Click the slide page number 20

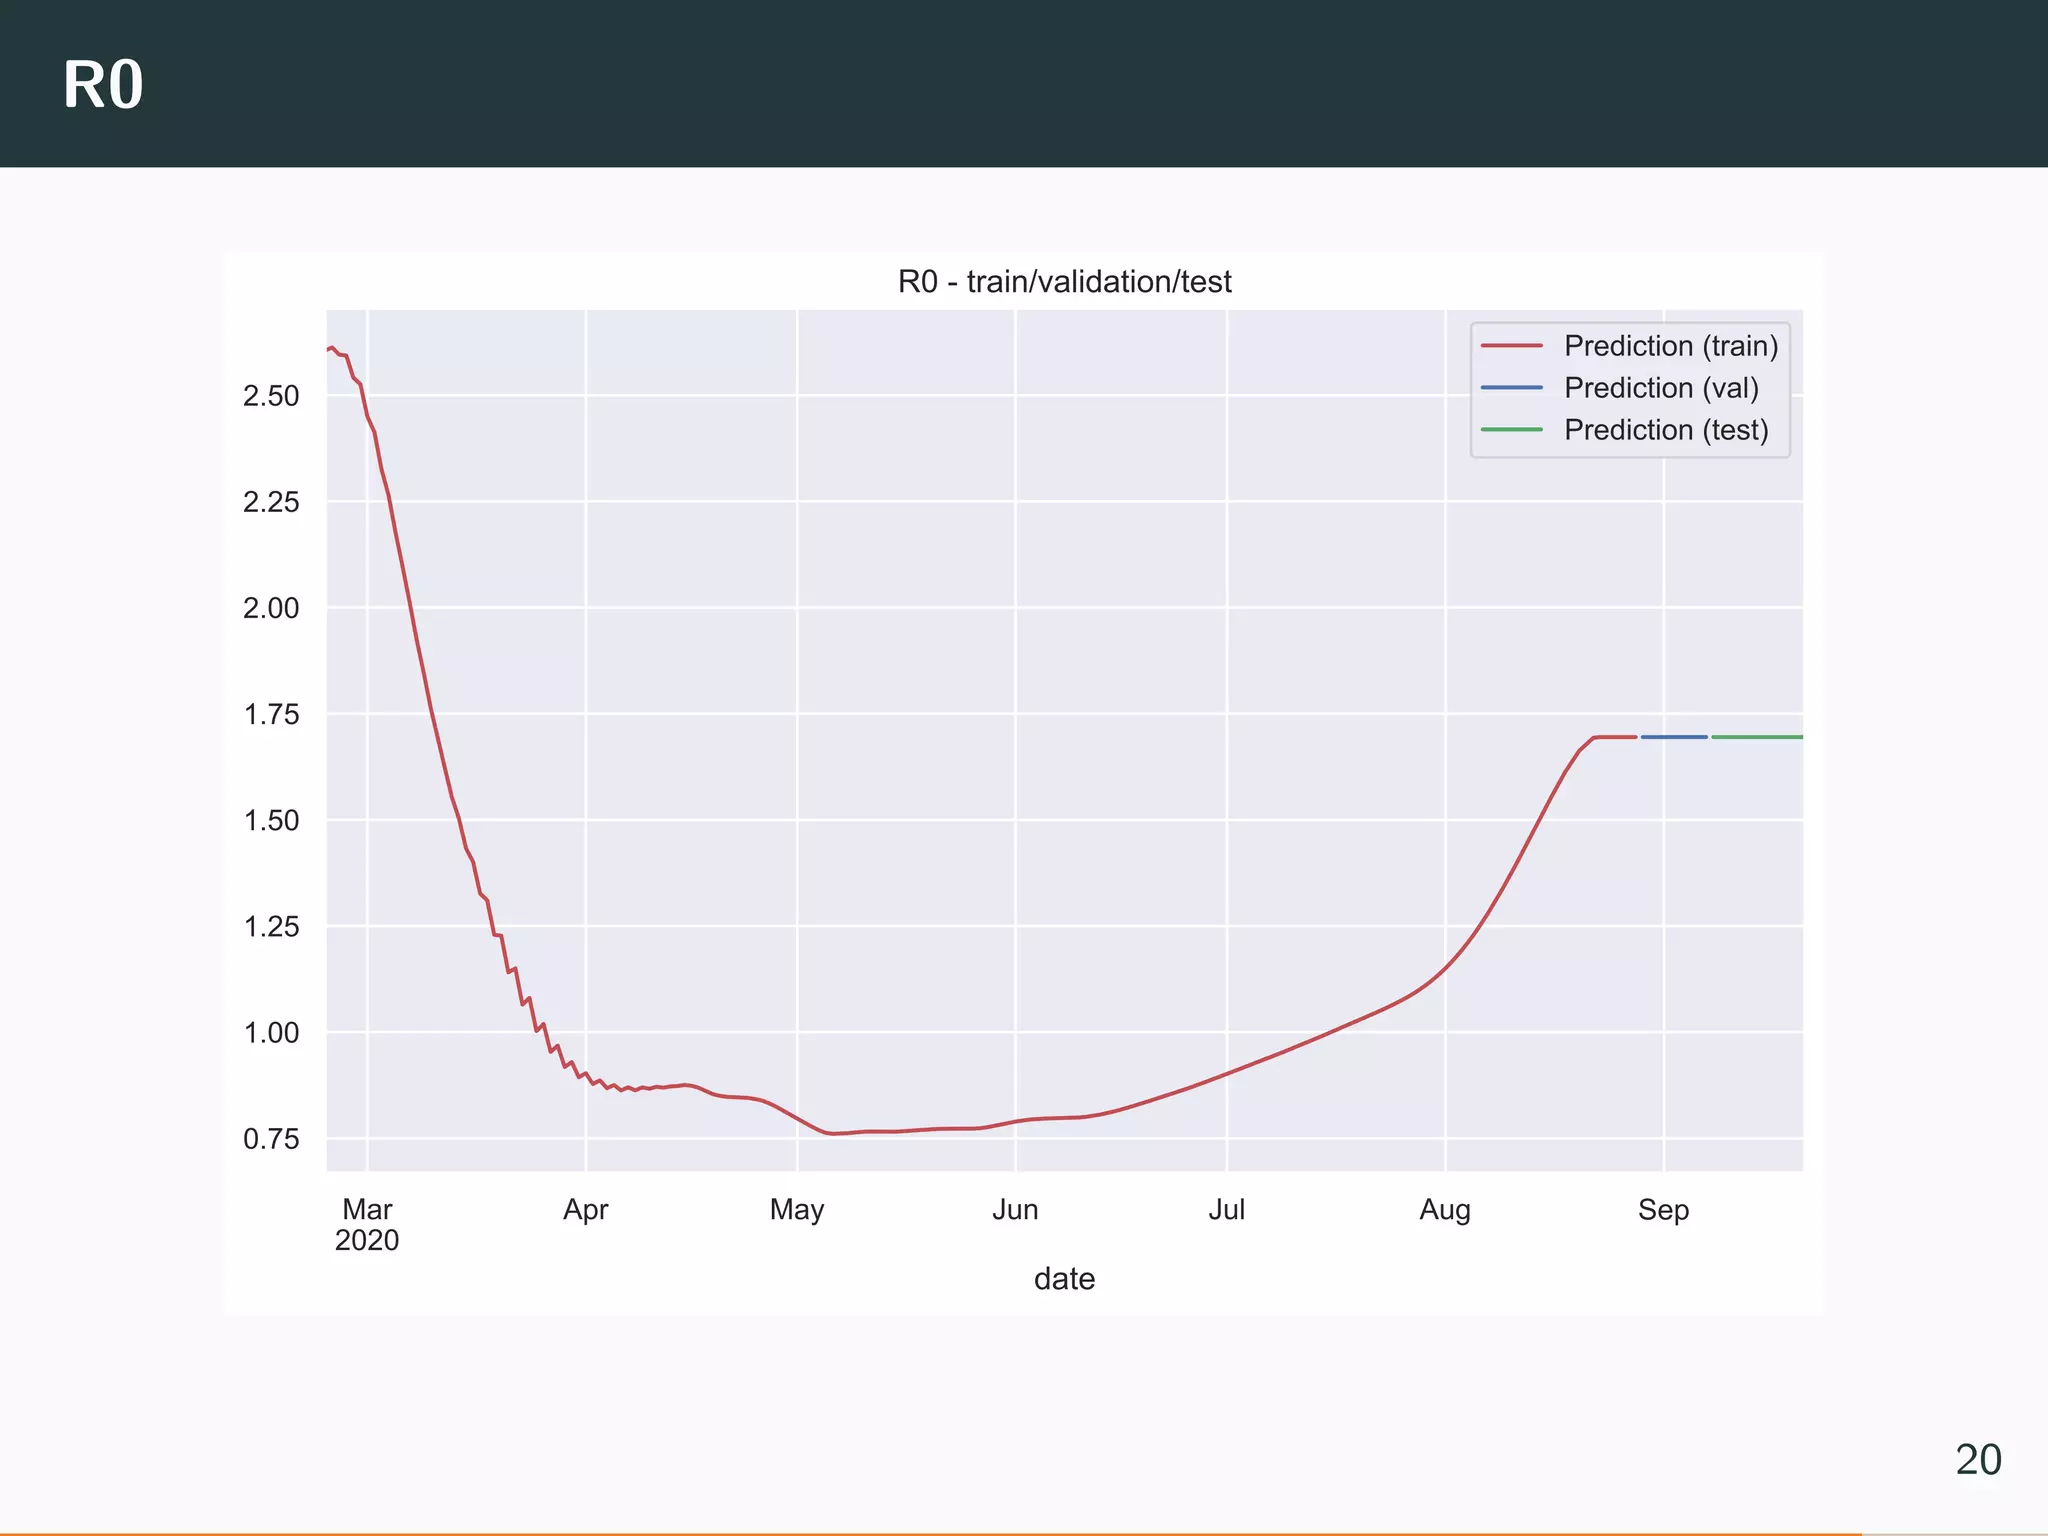pos(1977,1460)
